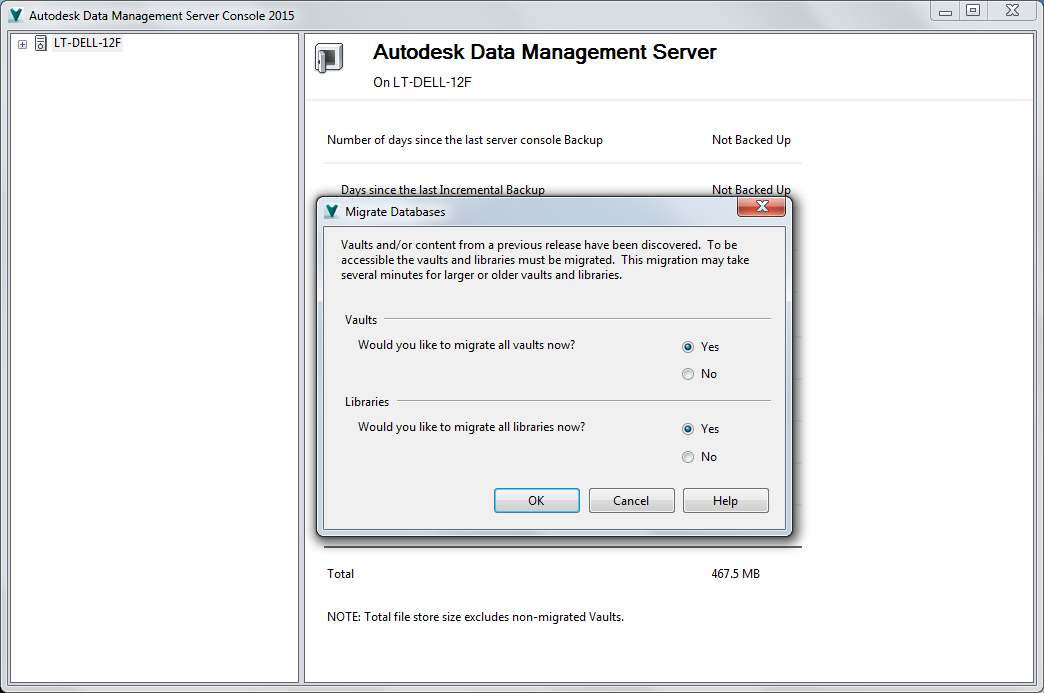Expand the LT-DELL-12F server tree node

click(22, 44)
